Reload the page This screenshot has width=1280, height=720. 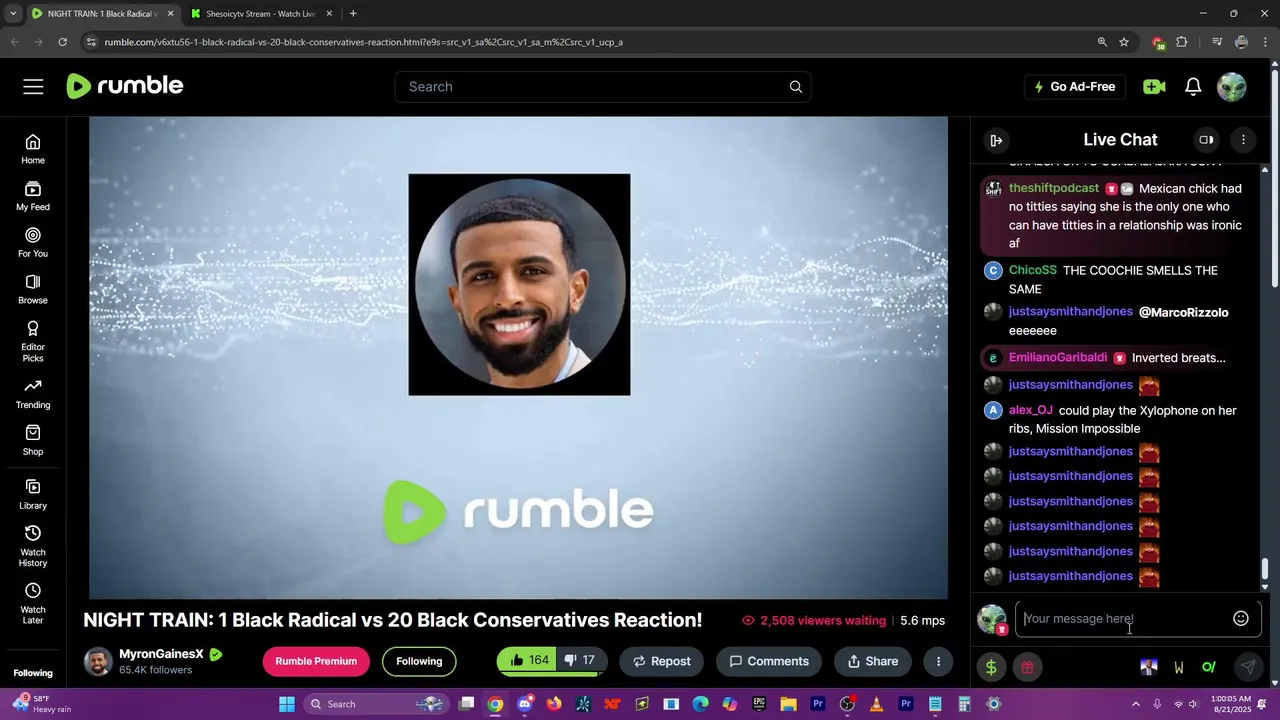click(62, 42)
